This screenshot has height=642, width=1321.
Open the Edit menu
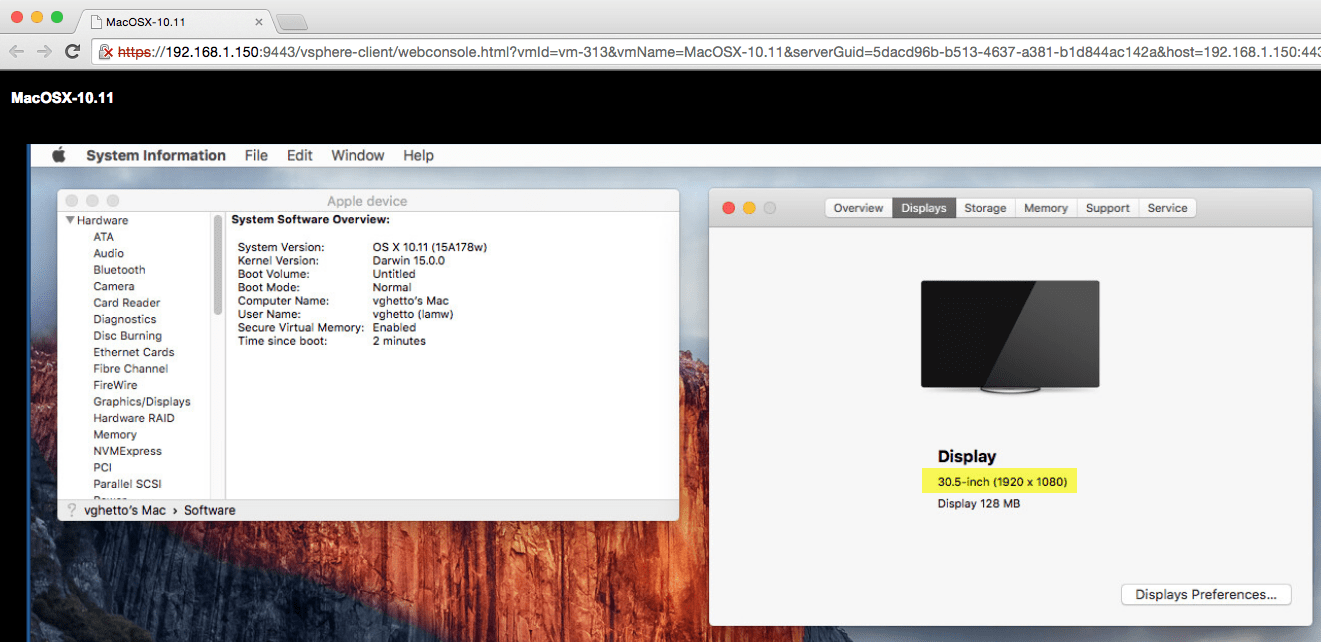point(299,155)
